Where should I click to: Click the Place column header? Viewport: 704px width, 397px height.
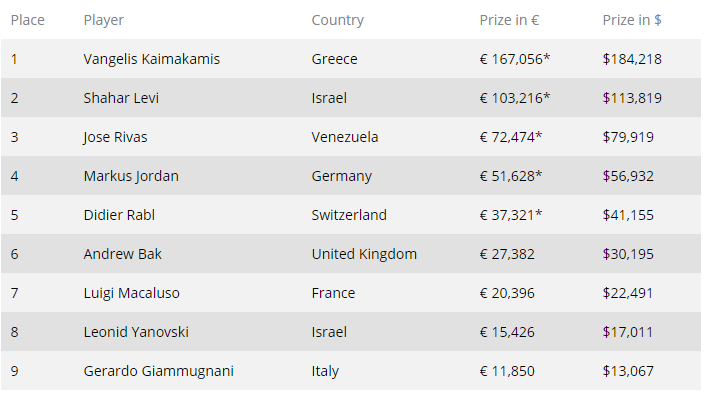point(27,20)
